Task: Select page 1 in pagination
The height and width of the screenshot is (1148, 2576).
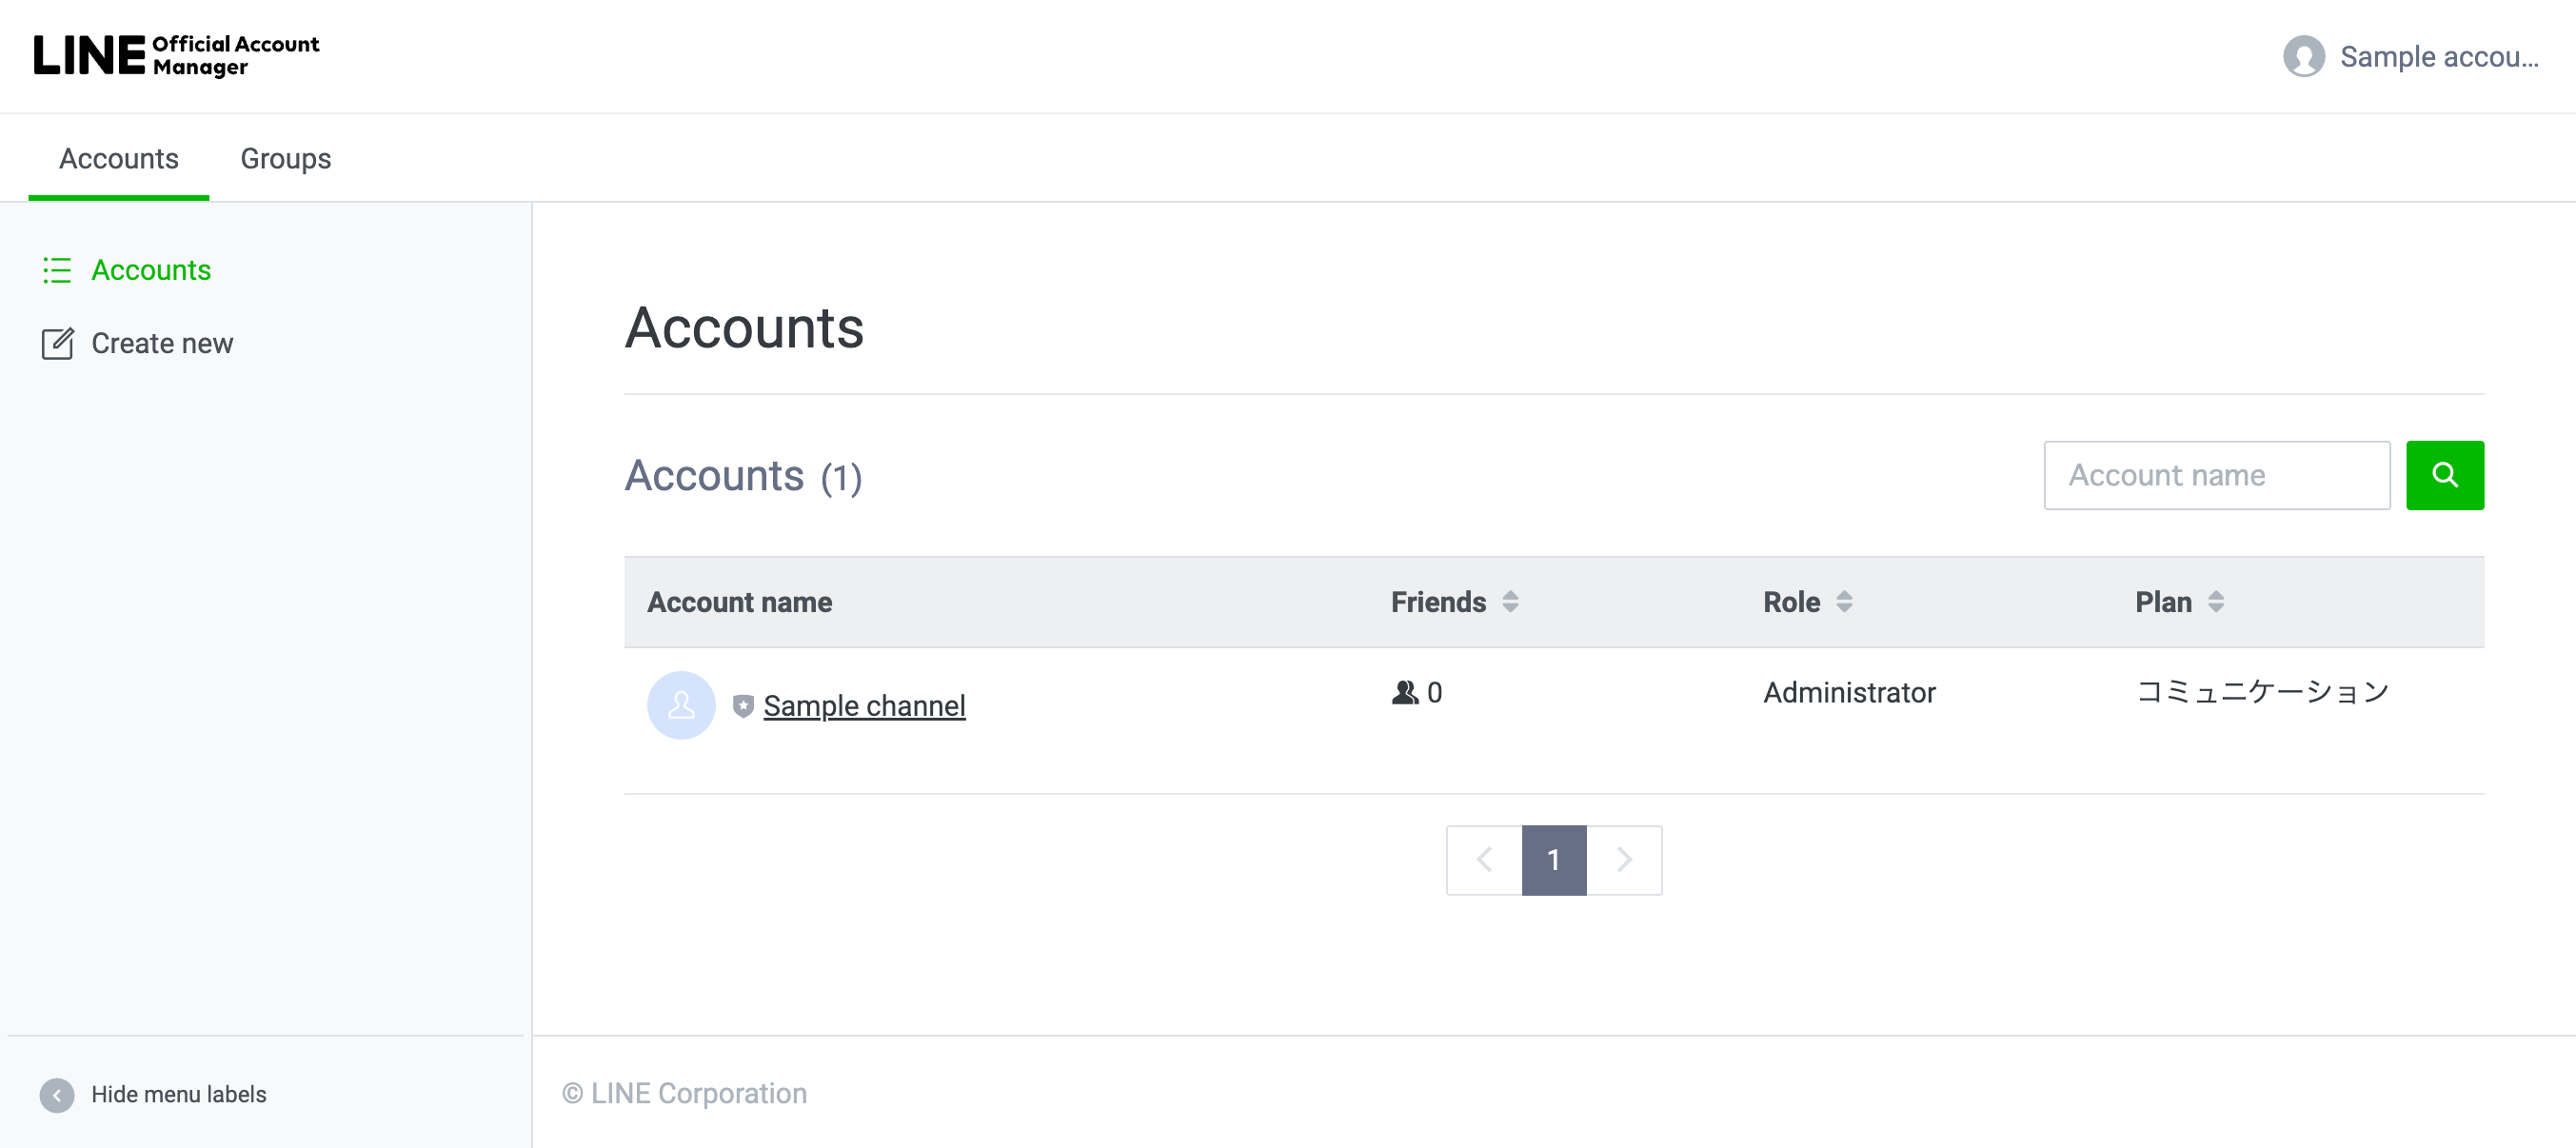Action: coord(1553,860)
